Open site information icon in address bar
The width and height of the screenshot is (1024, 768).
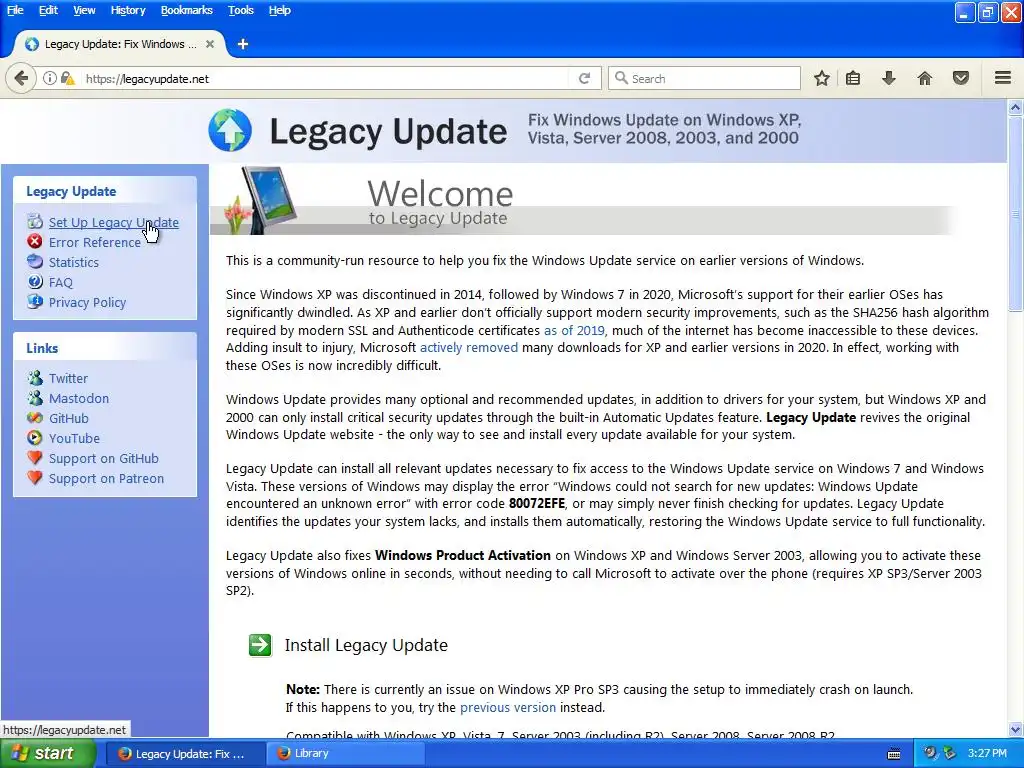click(50, 78)
